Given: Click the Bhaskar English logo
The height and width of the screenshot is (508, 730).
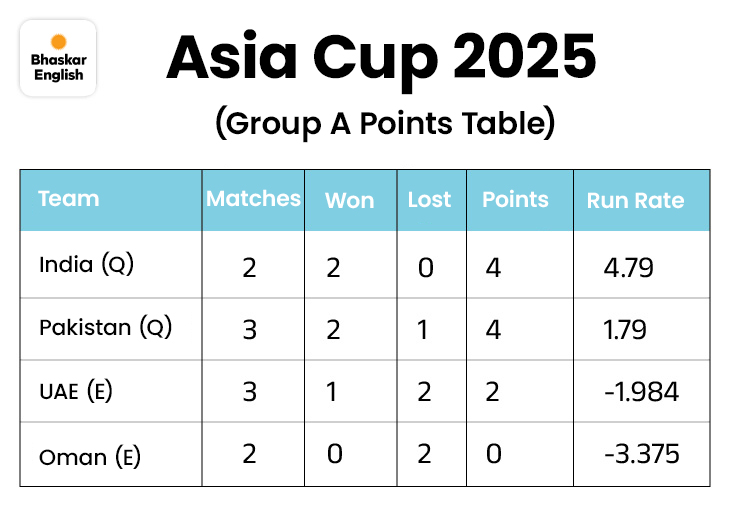Looking at the screenshot, I should click(x=59, y=58).
